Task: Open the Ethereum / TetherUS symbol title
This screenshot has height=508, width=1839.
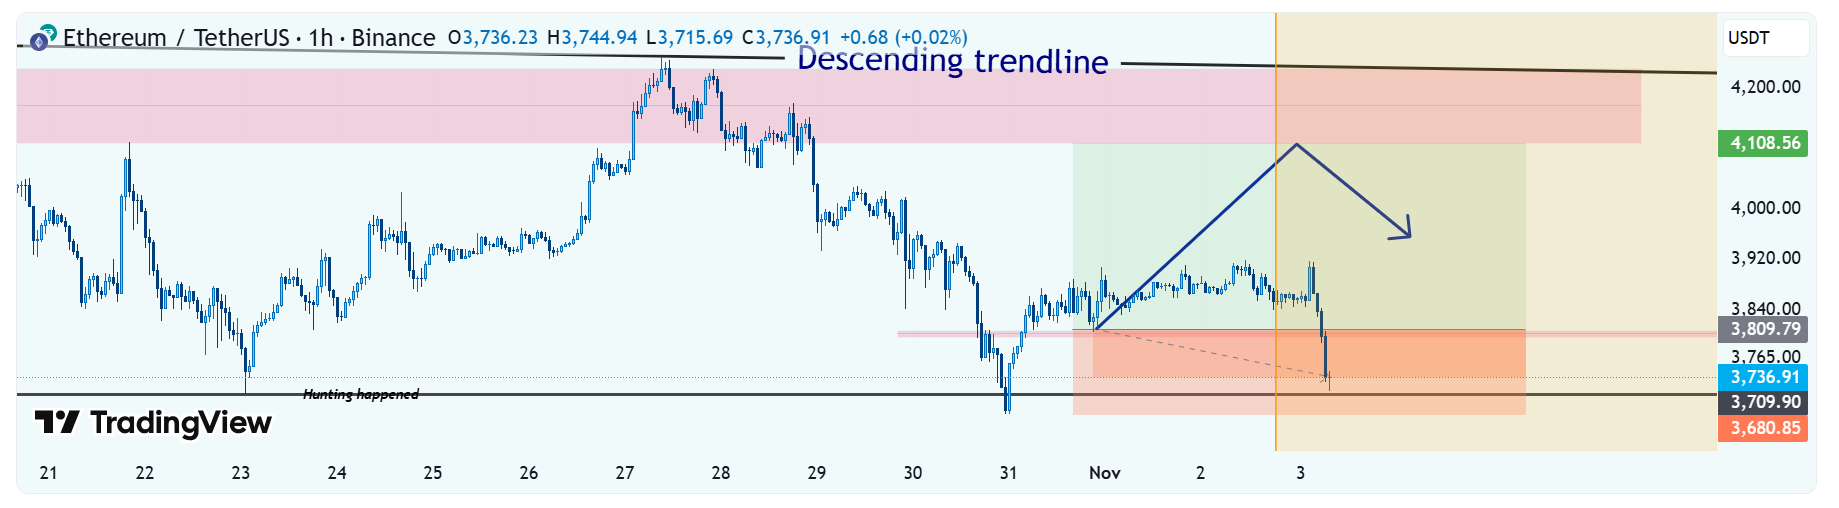Action: coord(176,38)
